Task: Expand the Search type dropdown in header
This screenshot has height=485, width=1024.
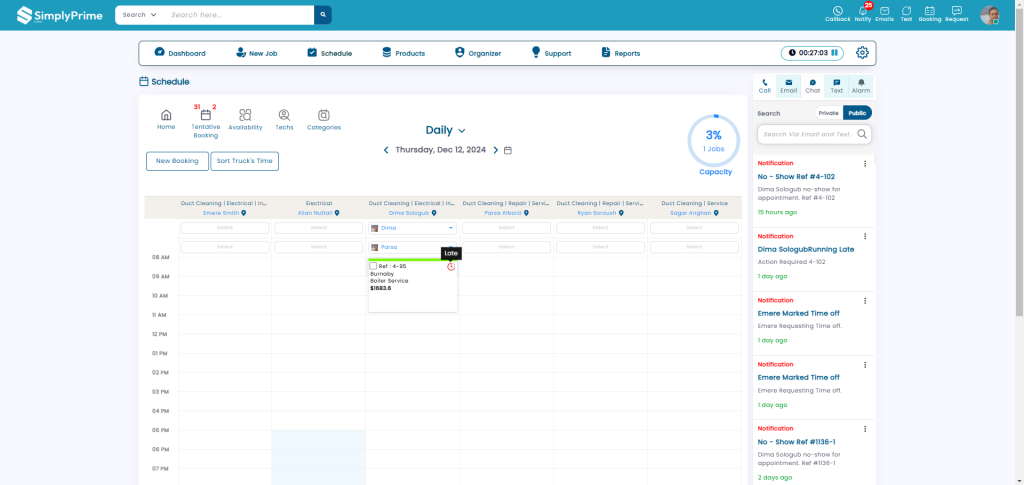Action: pos(139,15)
